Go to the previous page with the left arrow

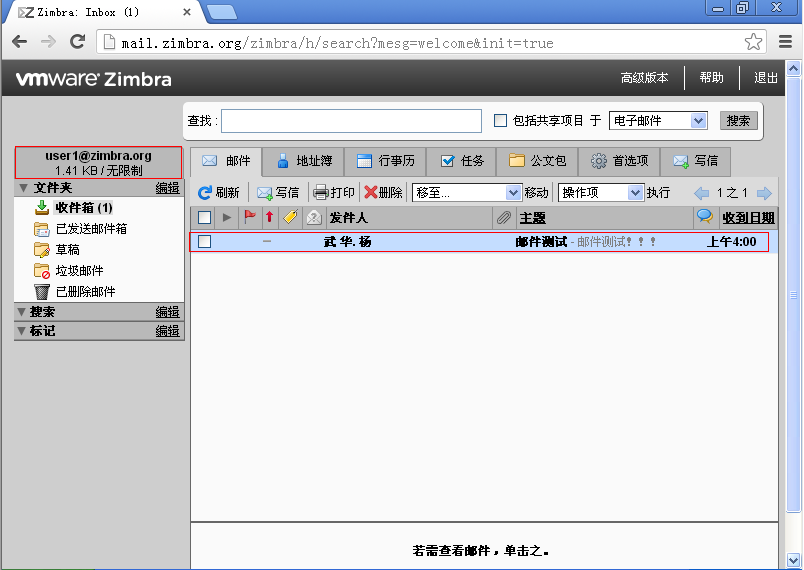(701, 193)
